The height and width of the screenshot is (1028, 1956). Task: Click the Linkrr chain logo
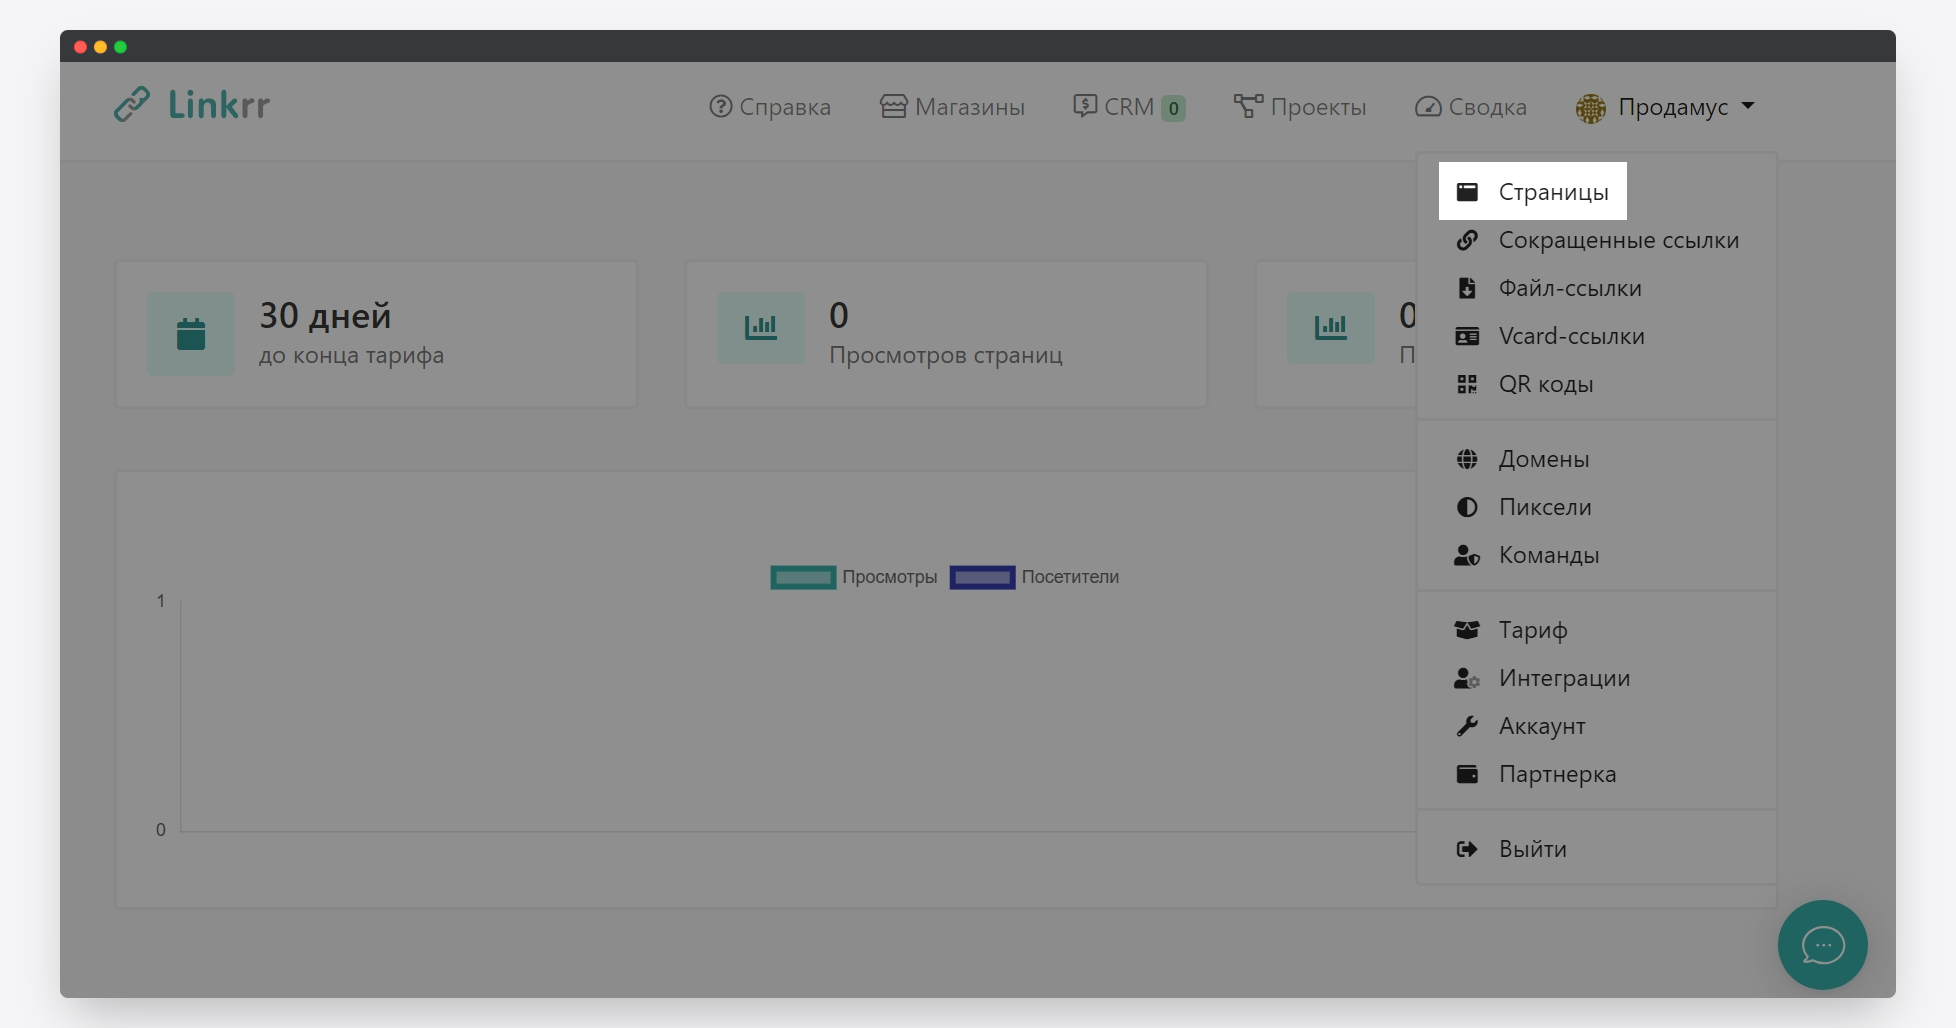click(x=132, y=104)
